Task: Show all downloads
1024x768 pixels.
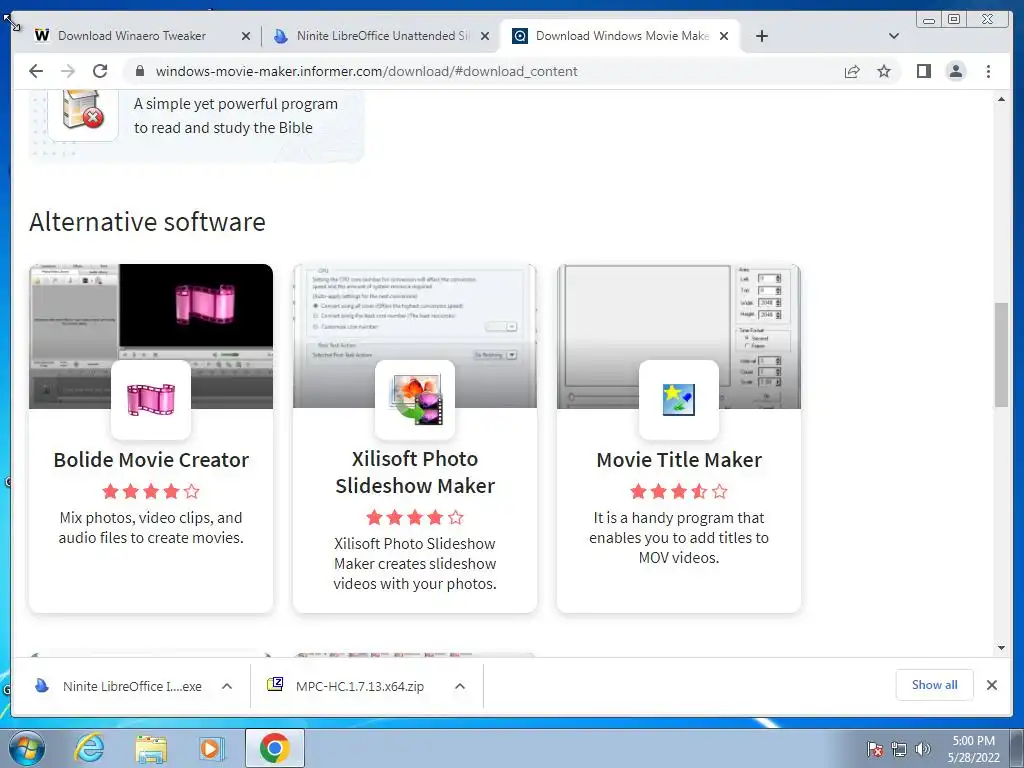Action: [935, 684]
